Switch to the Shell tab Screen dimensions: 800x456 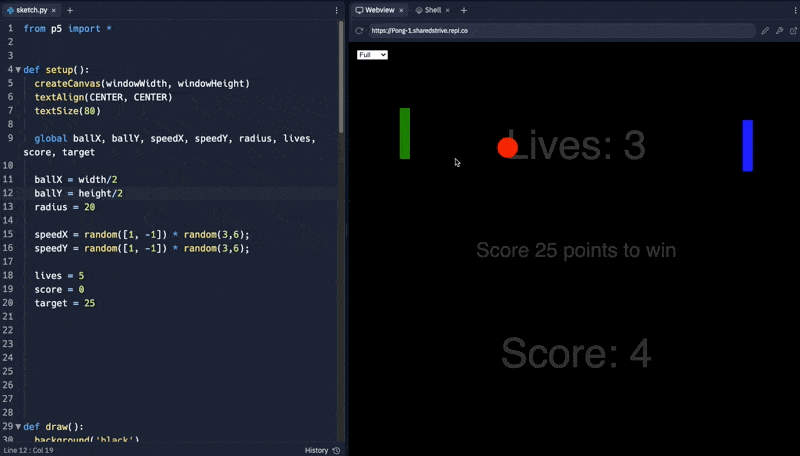click(432, 10)
